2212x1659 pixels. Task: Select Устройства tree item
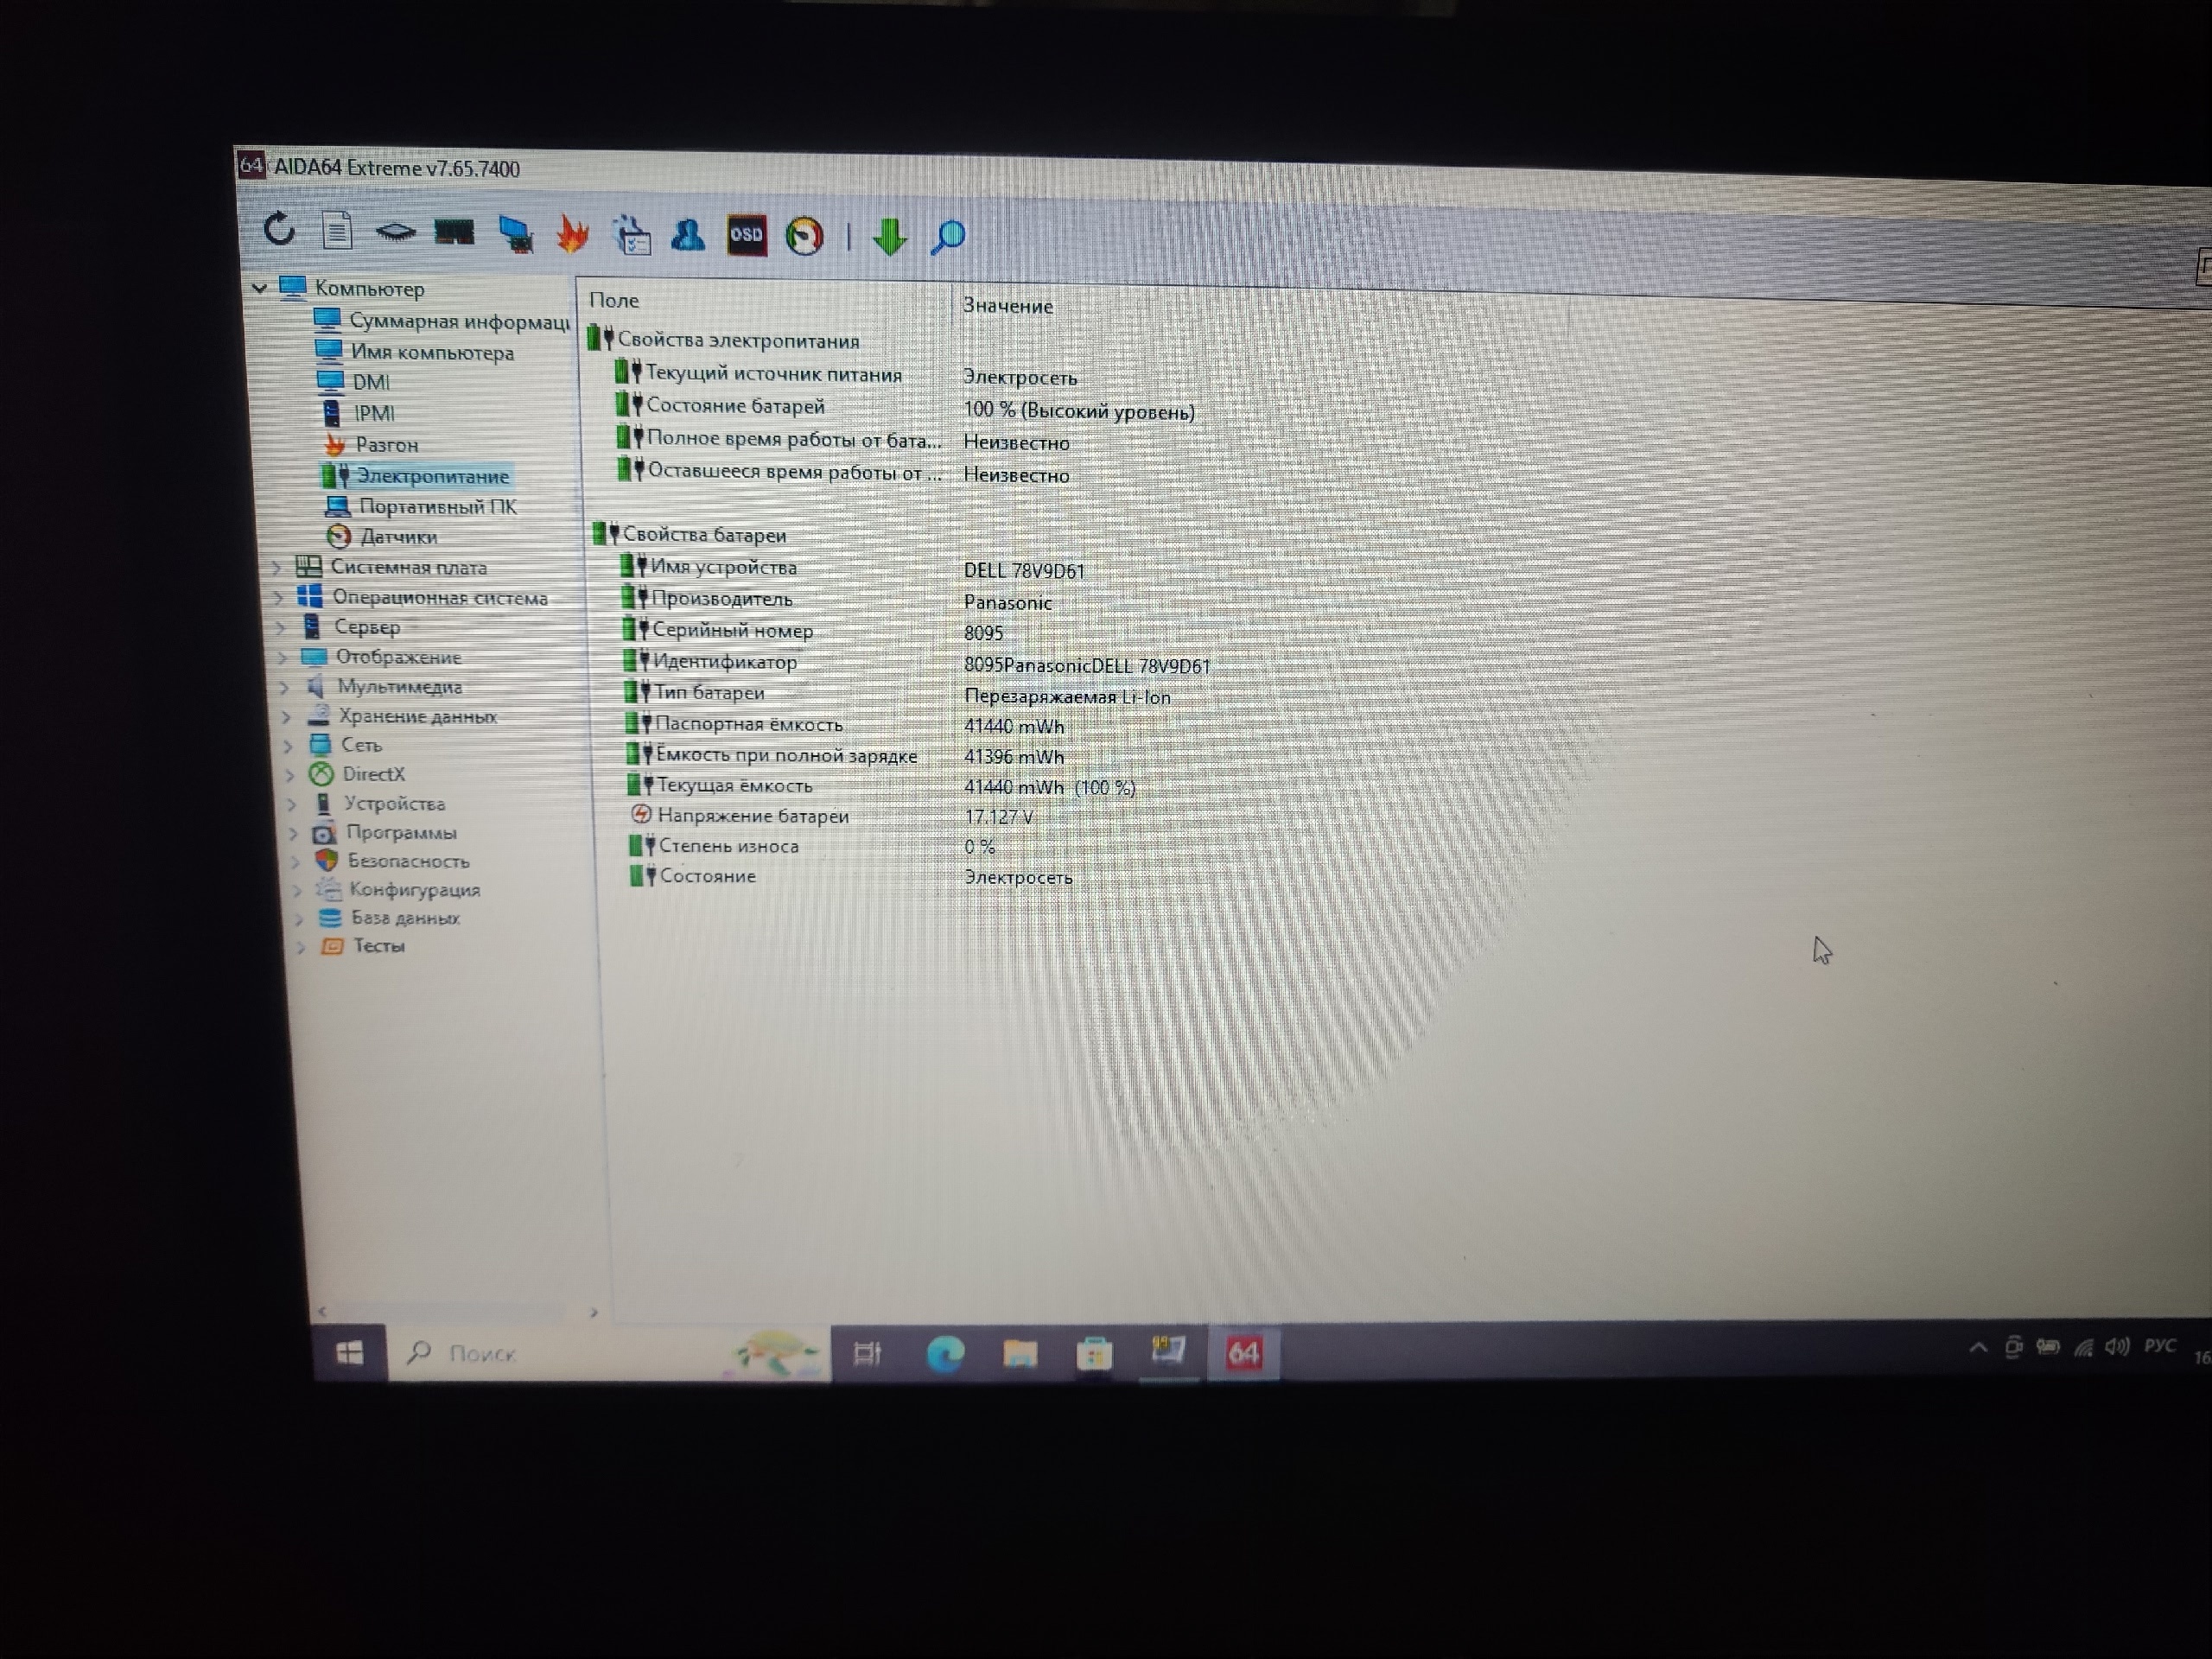point(380,803)
